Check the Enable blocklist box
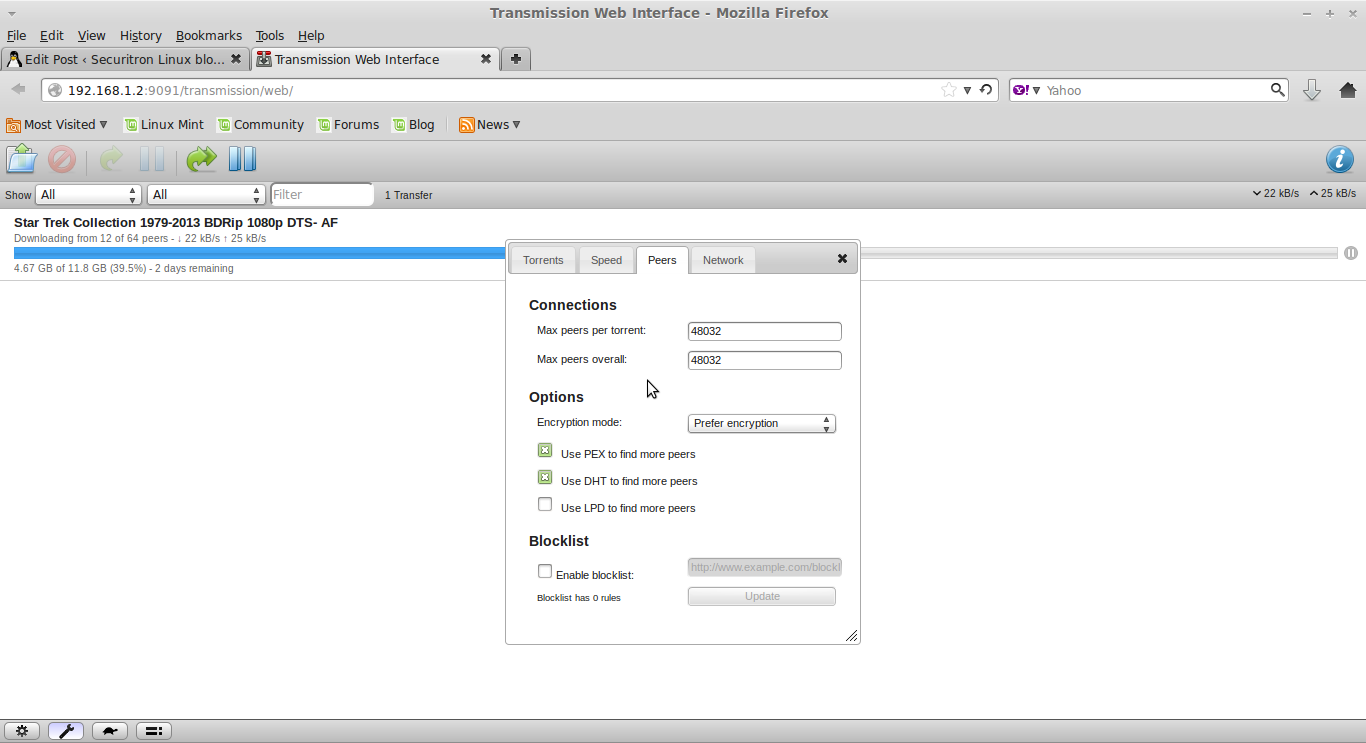Viewport: 1366px width, 743px height. coord(545,572)
